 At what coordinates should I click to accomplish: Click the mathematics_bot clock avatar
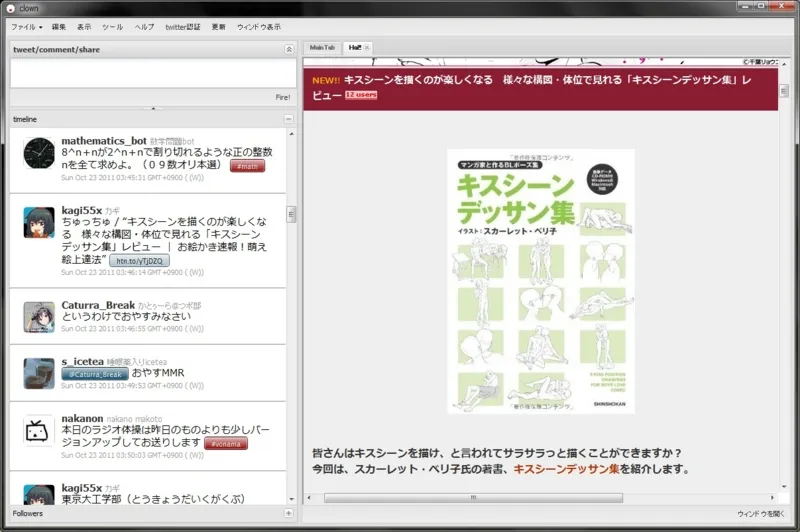point(38,153)
